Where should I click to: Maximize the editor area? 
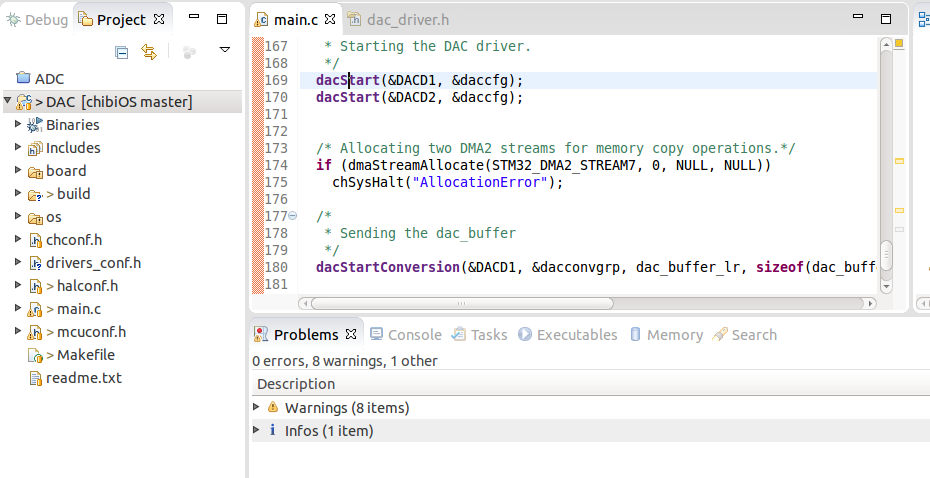tap(886, 19)
